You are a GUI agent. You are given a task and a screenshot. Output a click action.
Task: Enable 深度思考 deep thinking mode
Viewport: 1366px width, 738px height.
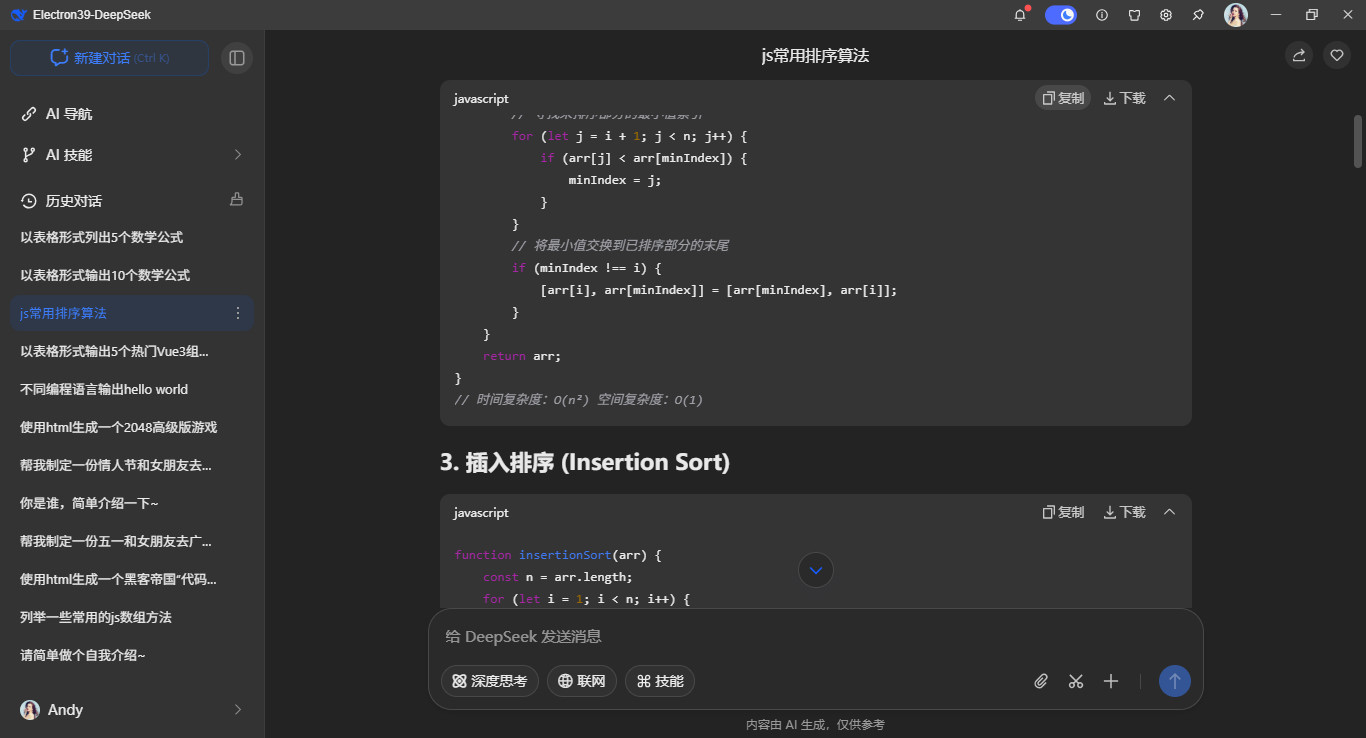[x=490, y=681]
